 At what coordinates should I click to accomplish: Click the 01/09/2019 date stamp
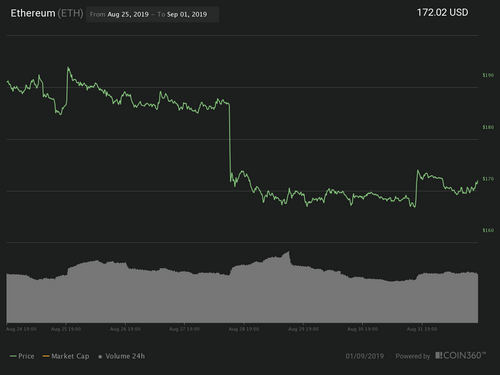coord(365,356)
